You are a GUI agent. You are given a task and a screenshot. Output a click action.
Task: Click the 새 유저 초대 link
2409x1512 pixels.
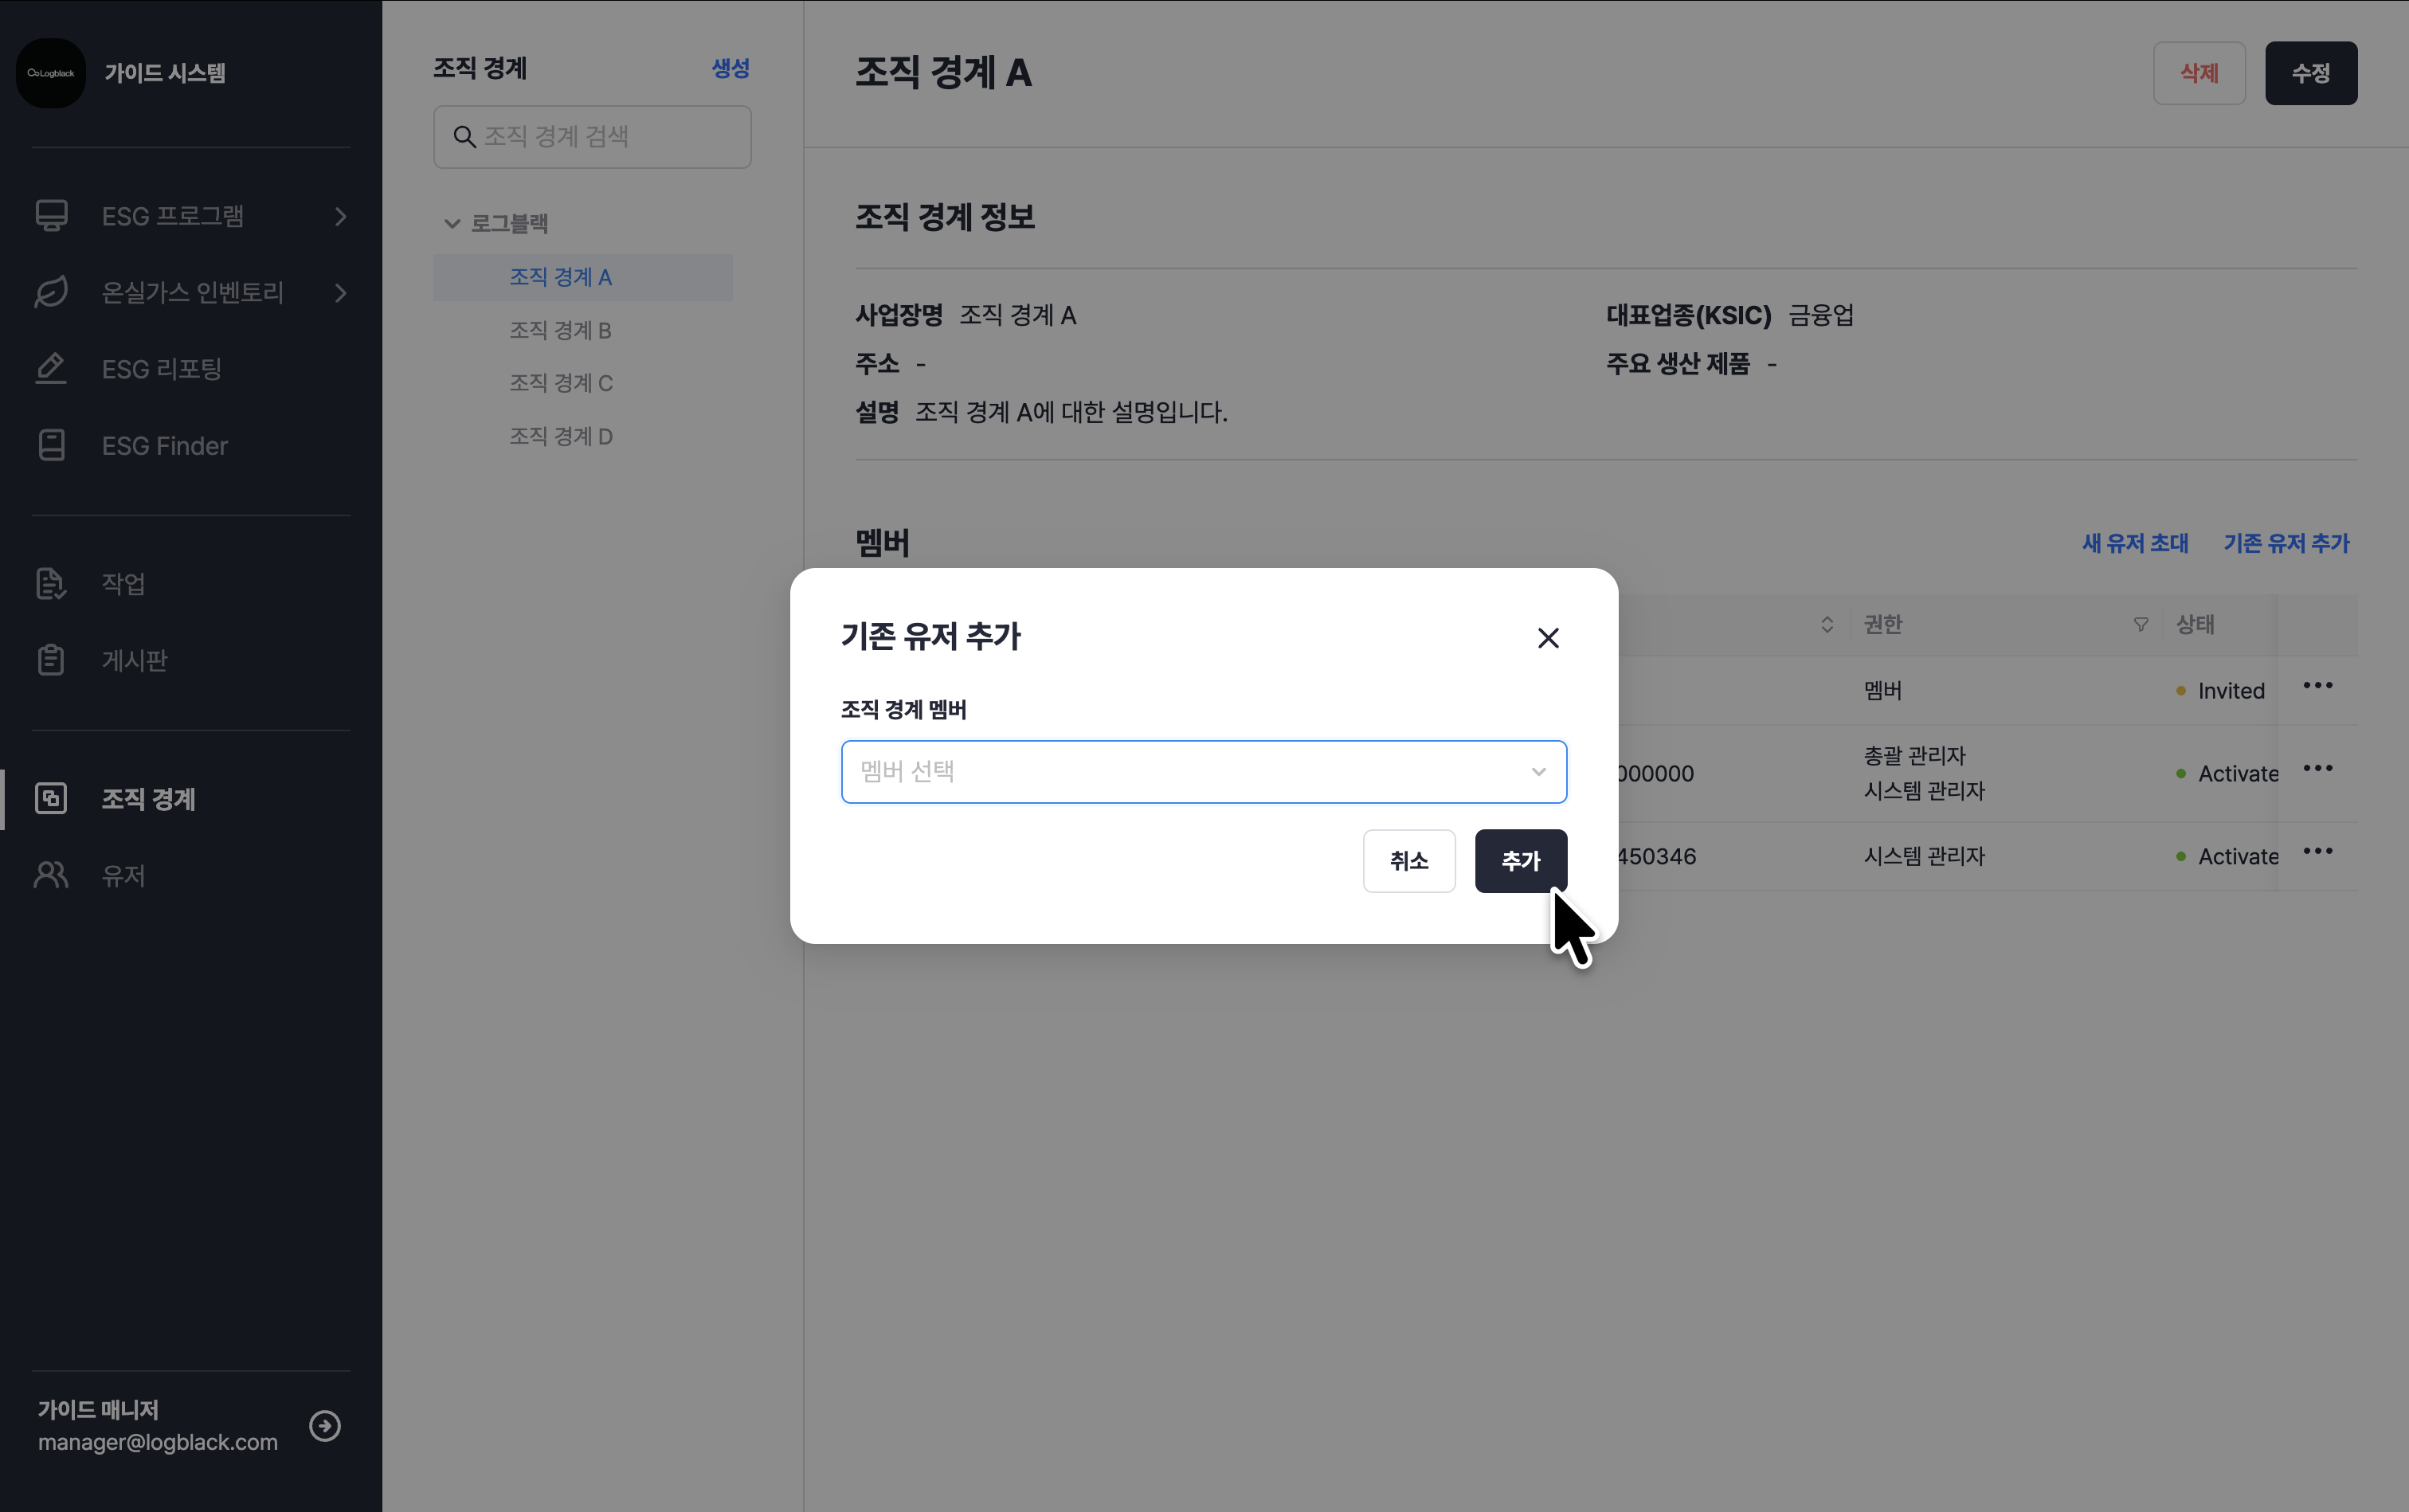[x=2134, y=543]
